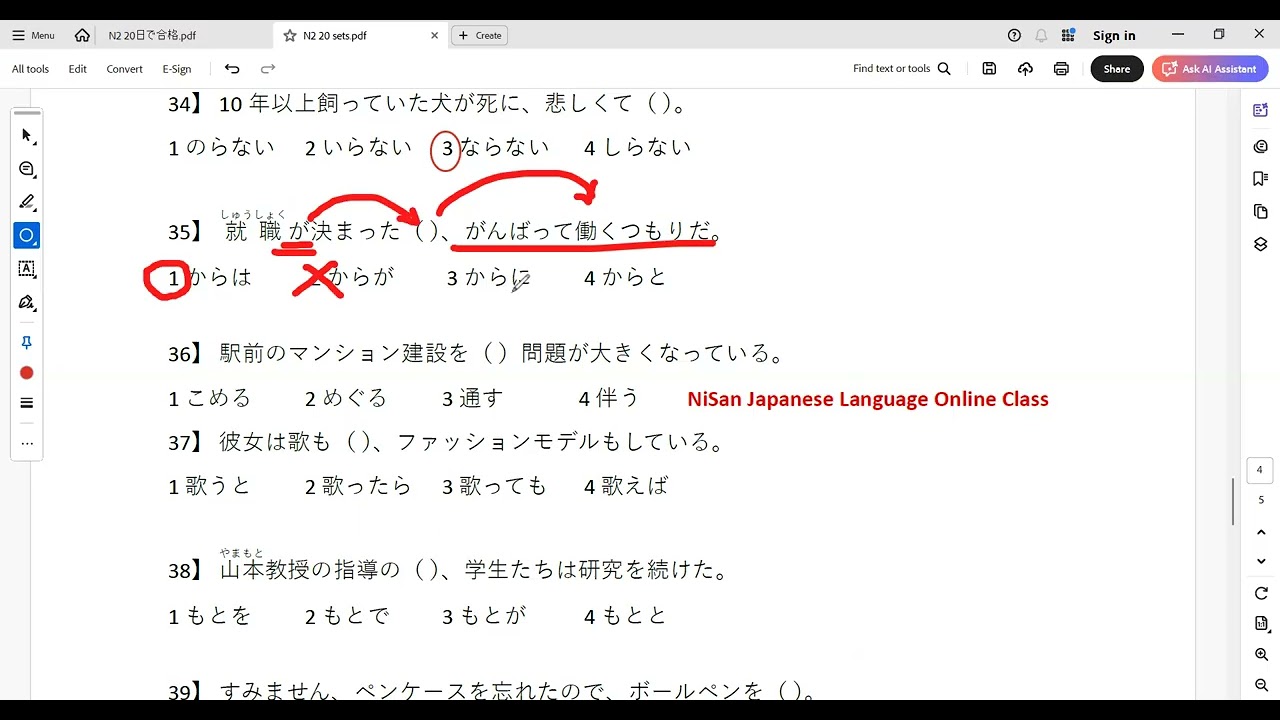Open the bookmarks panel
Screen dimensions: 1280x720
click(x=1260, y=179)
